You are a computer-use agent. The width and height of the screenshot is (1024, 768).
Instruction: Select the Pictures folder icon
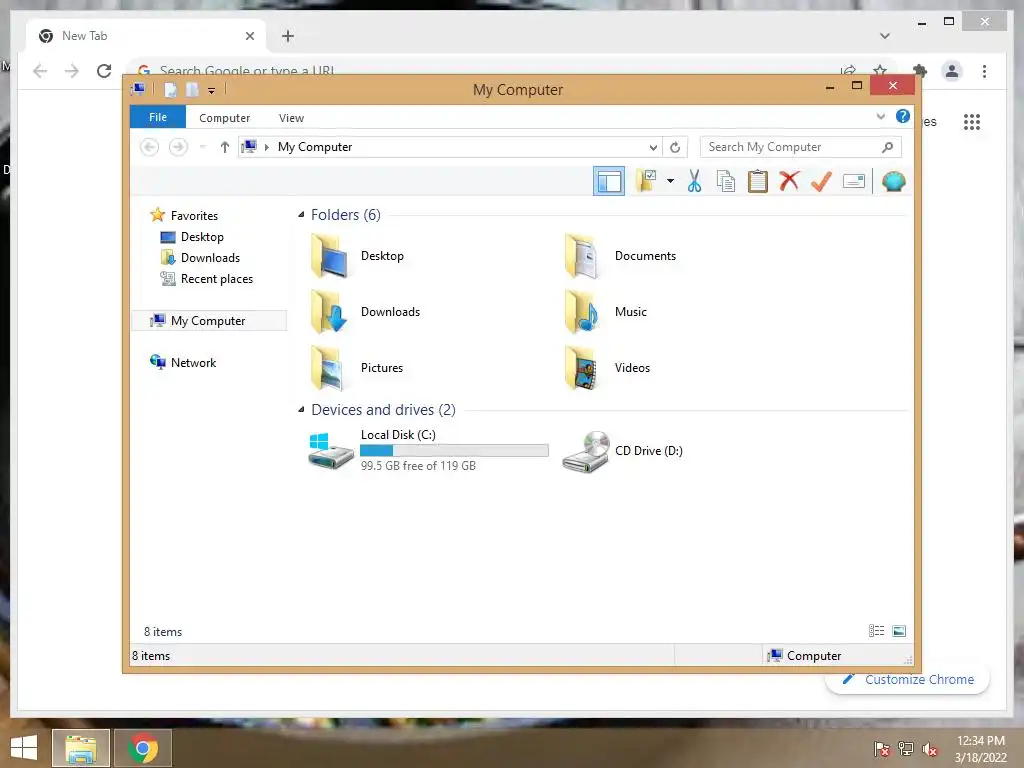(x=328, y=368)
